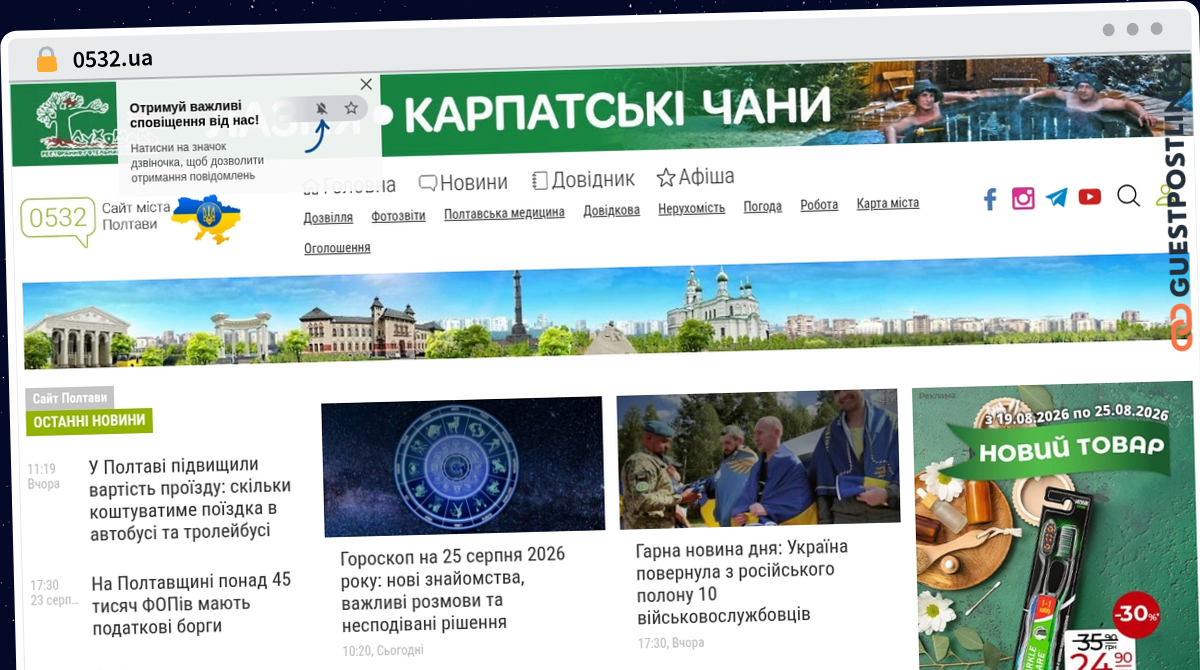Click the muted bell notification icon

pyautogui.click(x=322, y=108)
